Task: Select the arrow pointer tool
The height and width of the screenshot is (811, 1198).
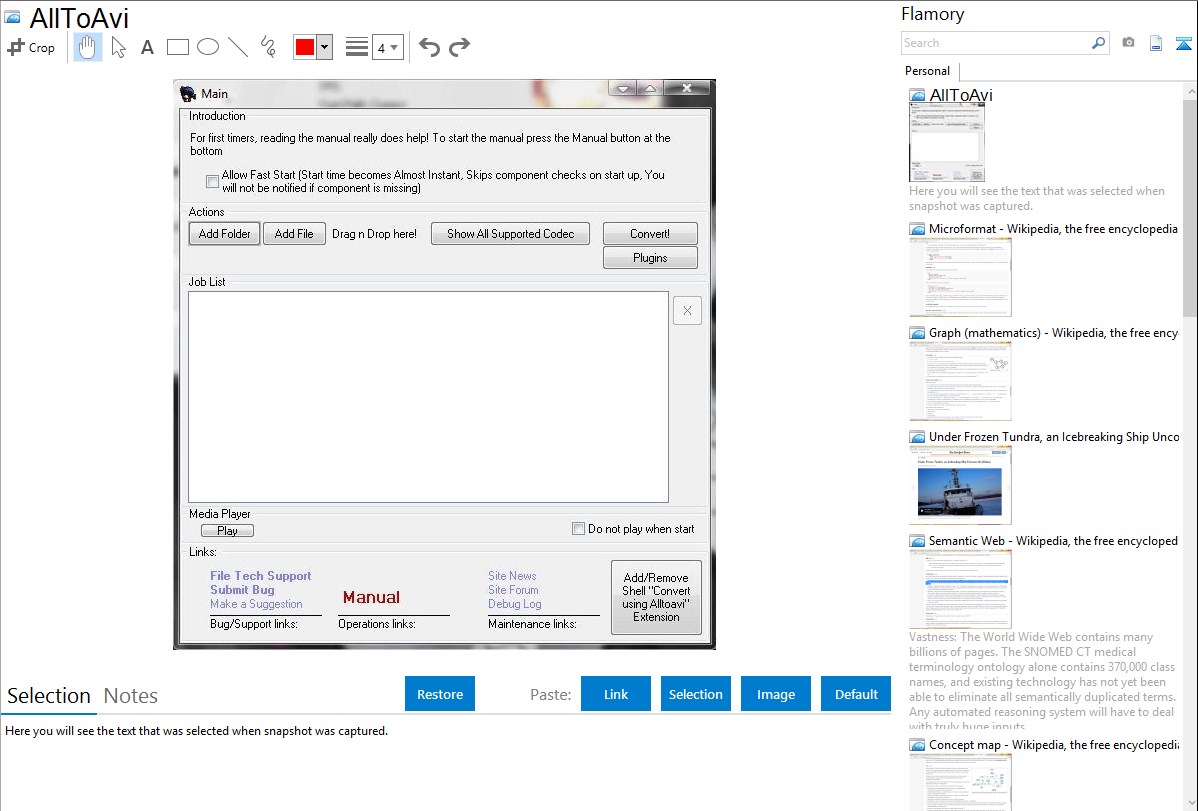Action: pos(118,47)
